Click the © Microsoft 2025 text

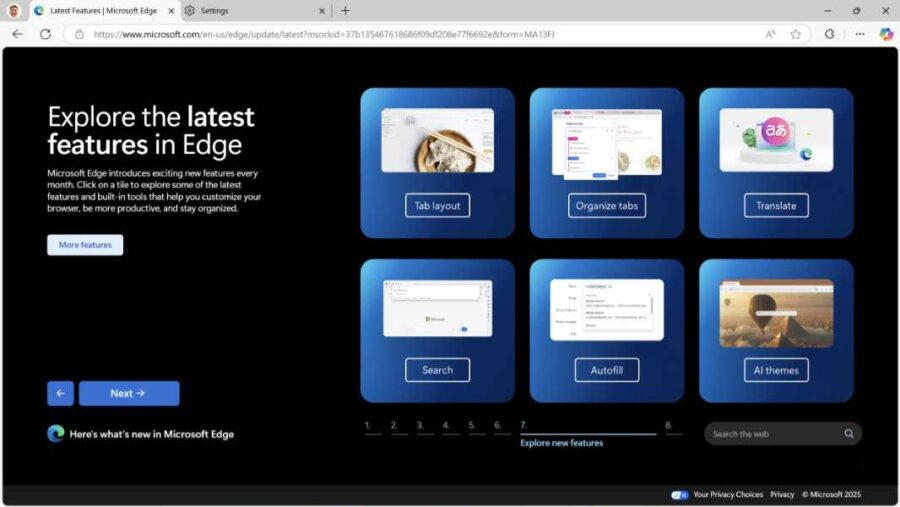point(831,494)
